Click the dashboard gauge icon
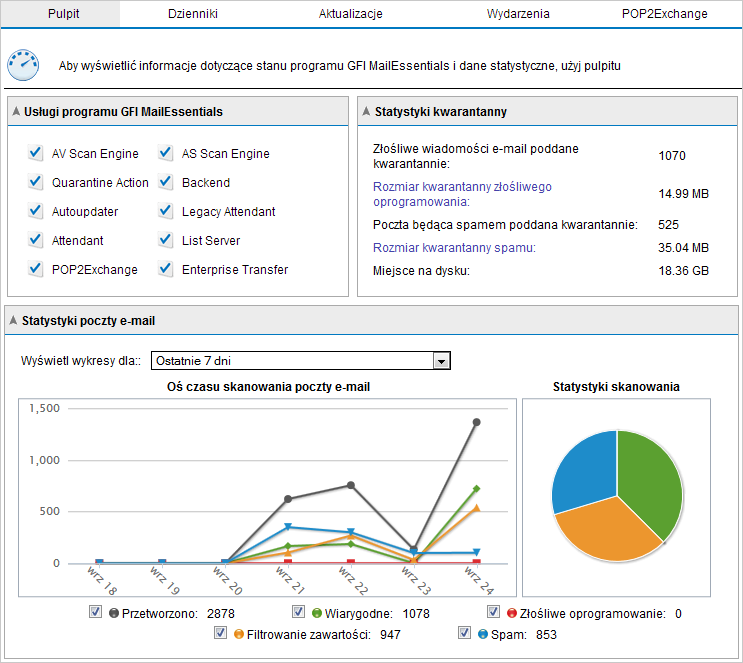This screenshot has height=663, width=743. tap(23, 65)
